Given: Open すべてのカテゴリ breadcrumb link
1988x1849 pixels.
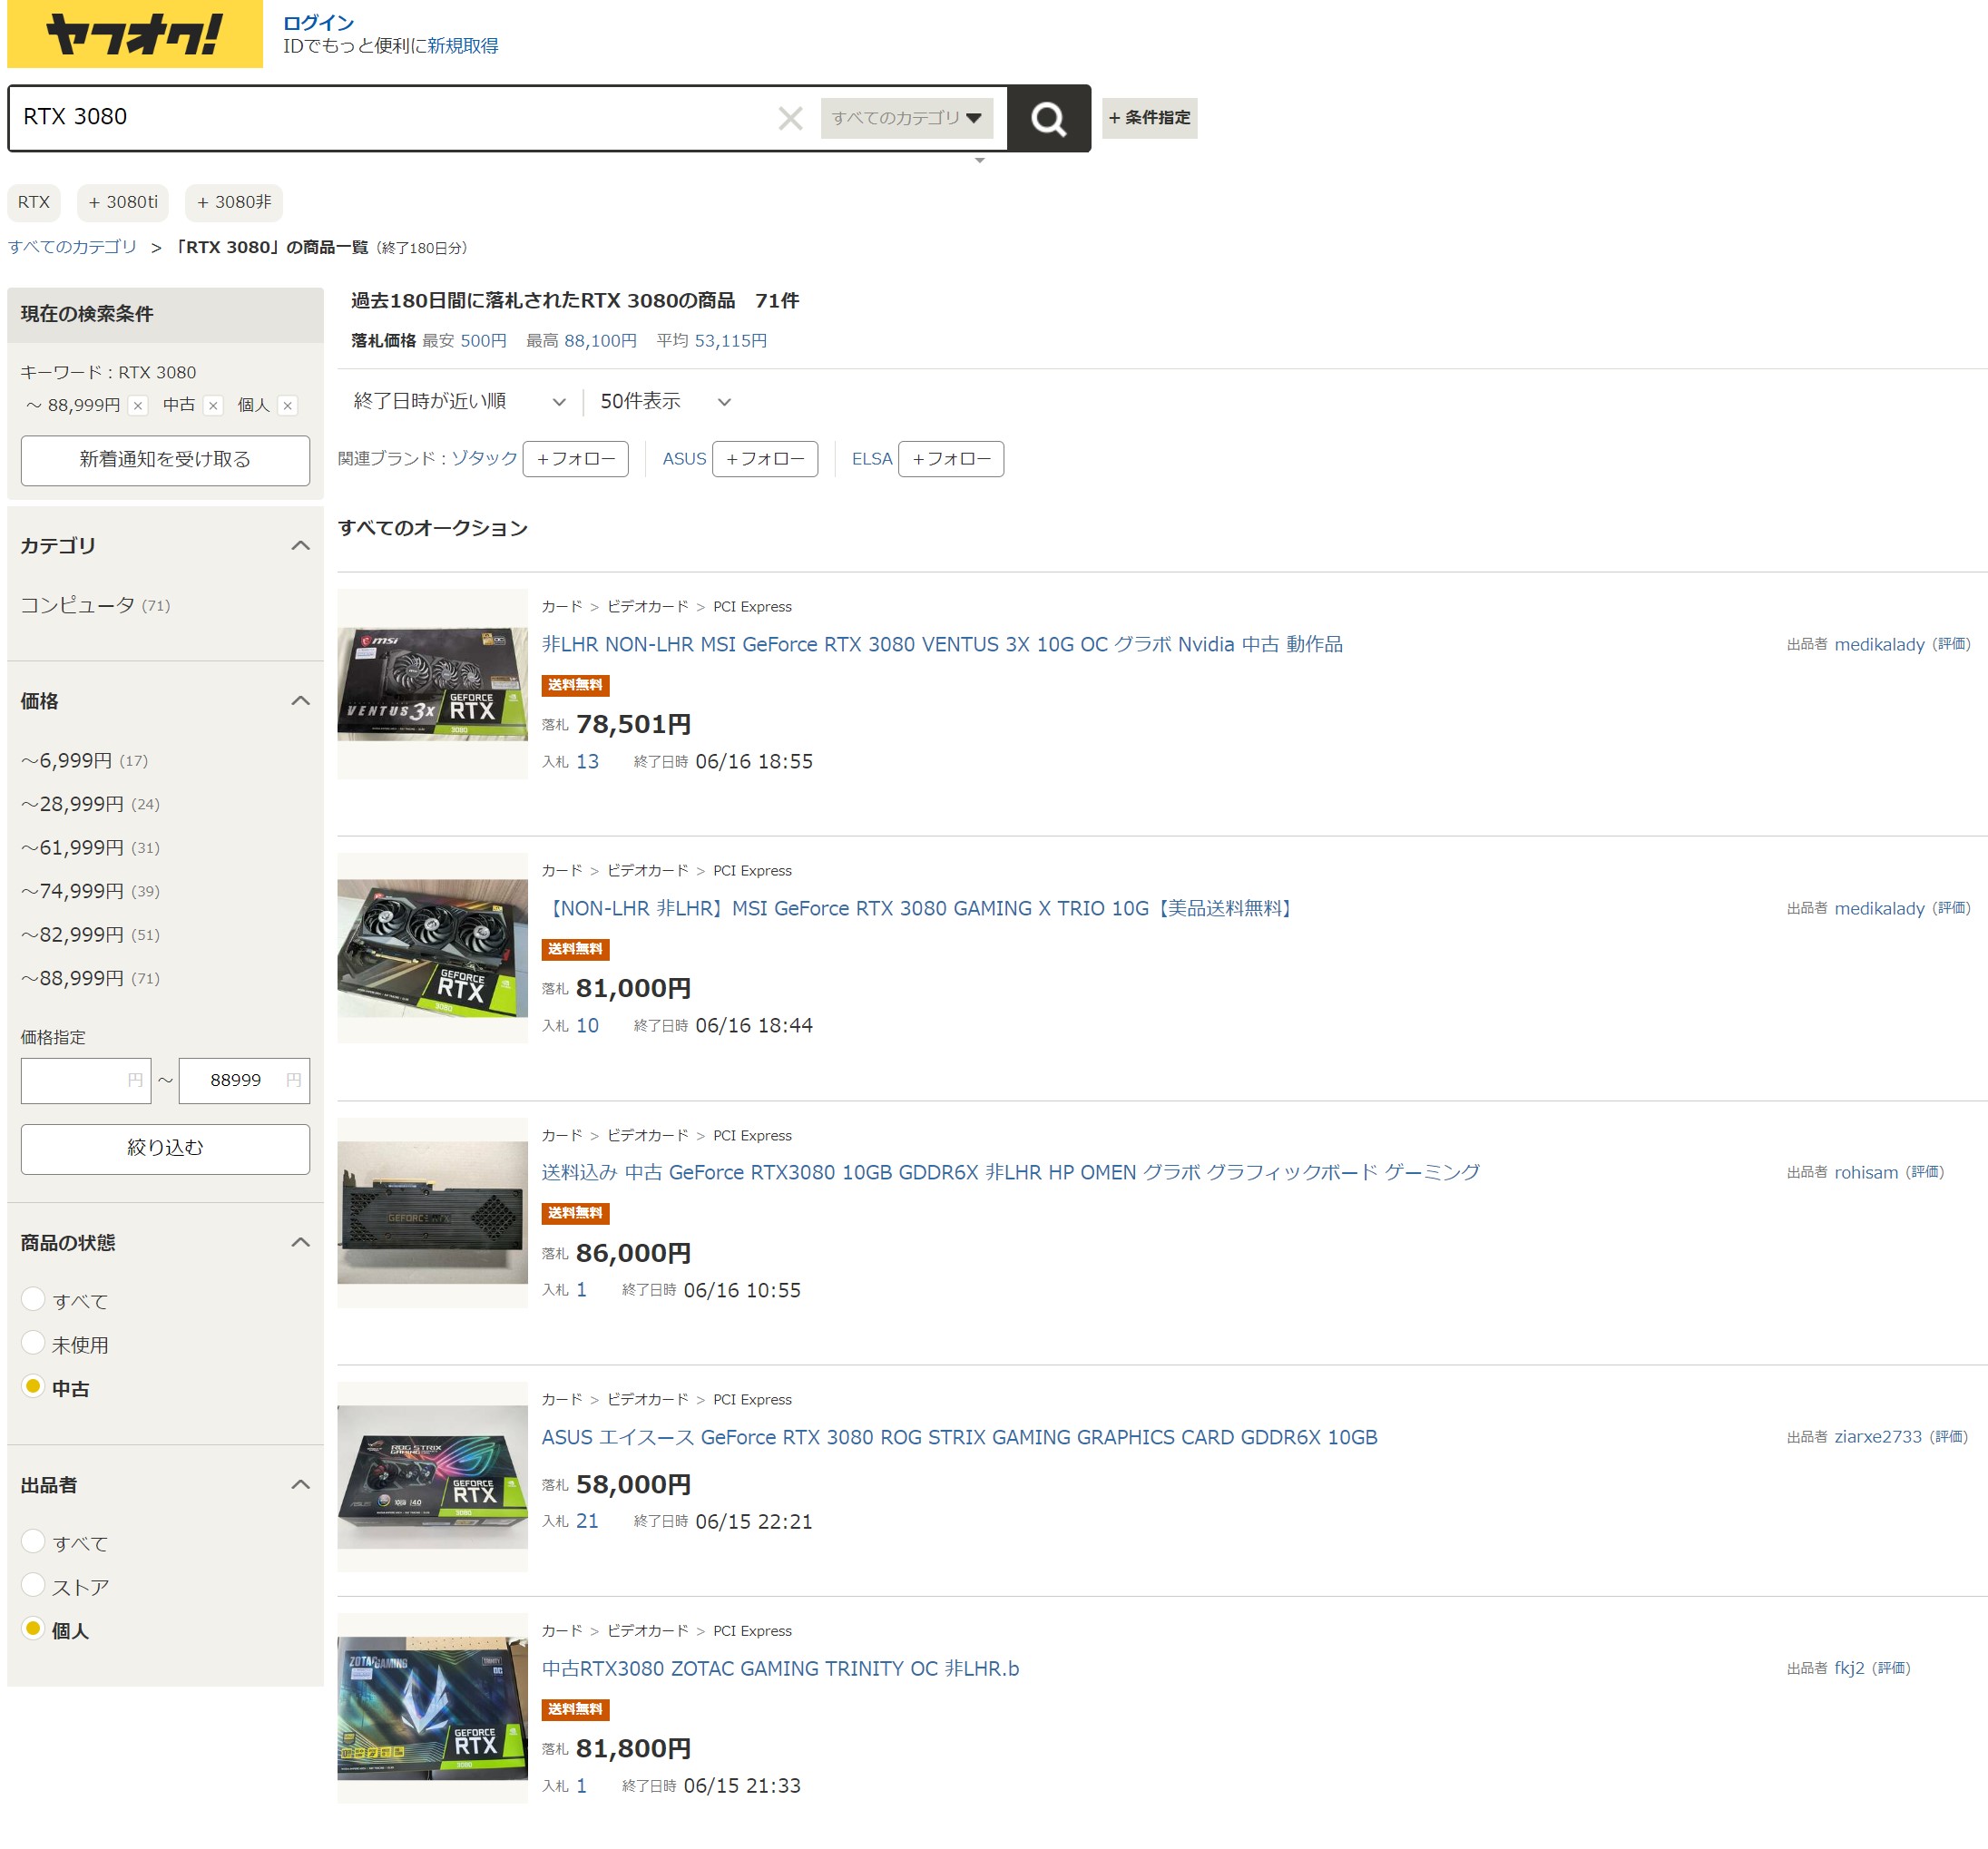Looking at the screenshot, I should [72, 247].
